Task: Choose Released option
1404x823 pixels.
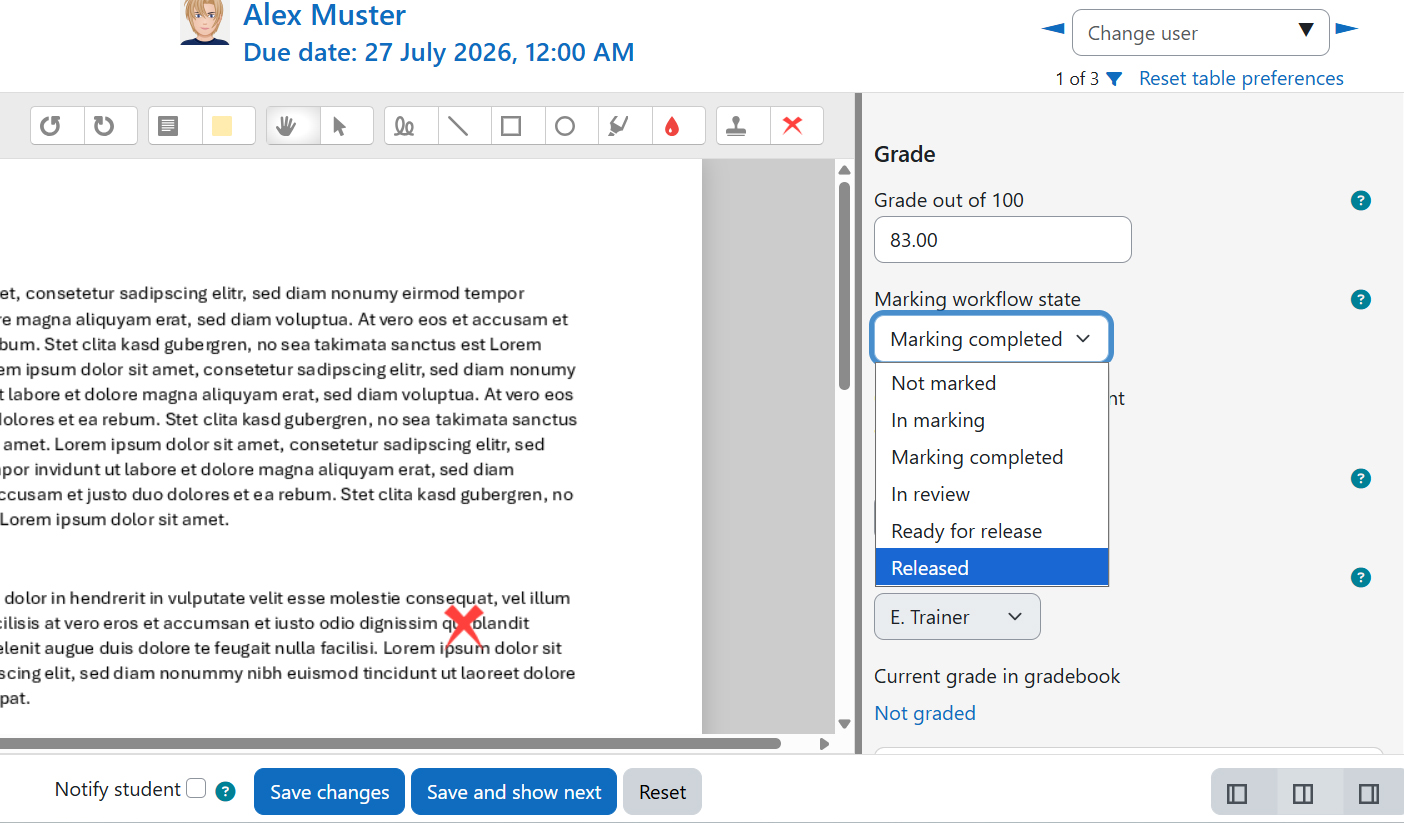Action: click(x=991, y=567)
